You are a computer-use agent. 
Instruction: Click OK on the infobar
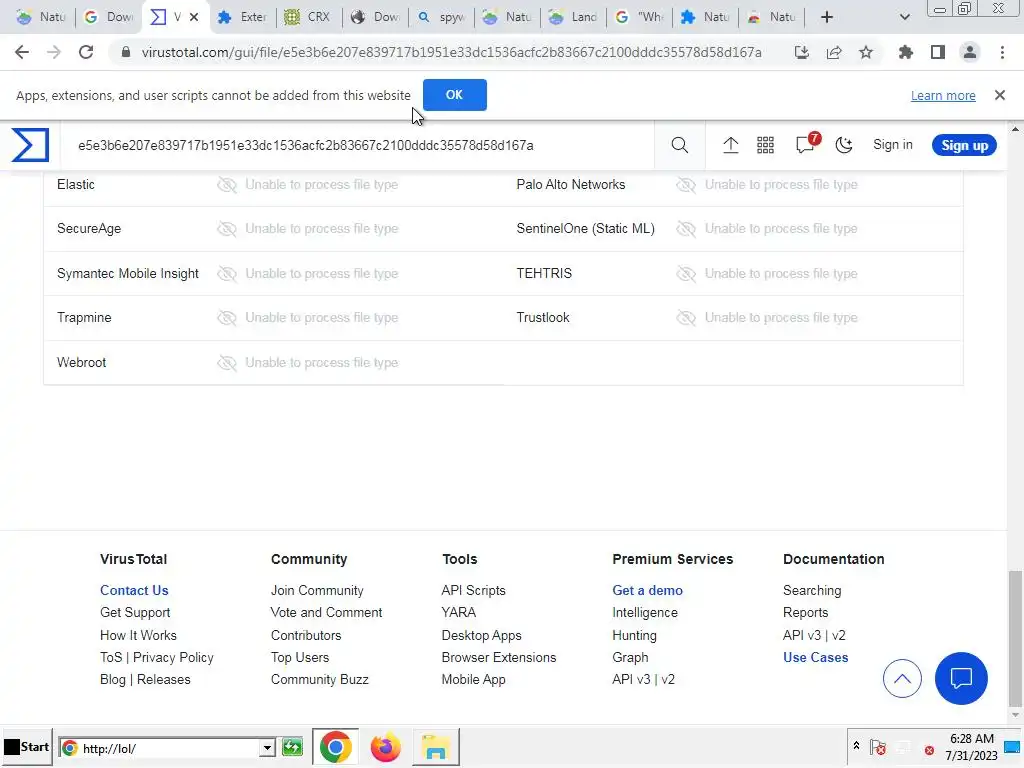[455, 95]
